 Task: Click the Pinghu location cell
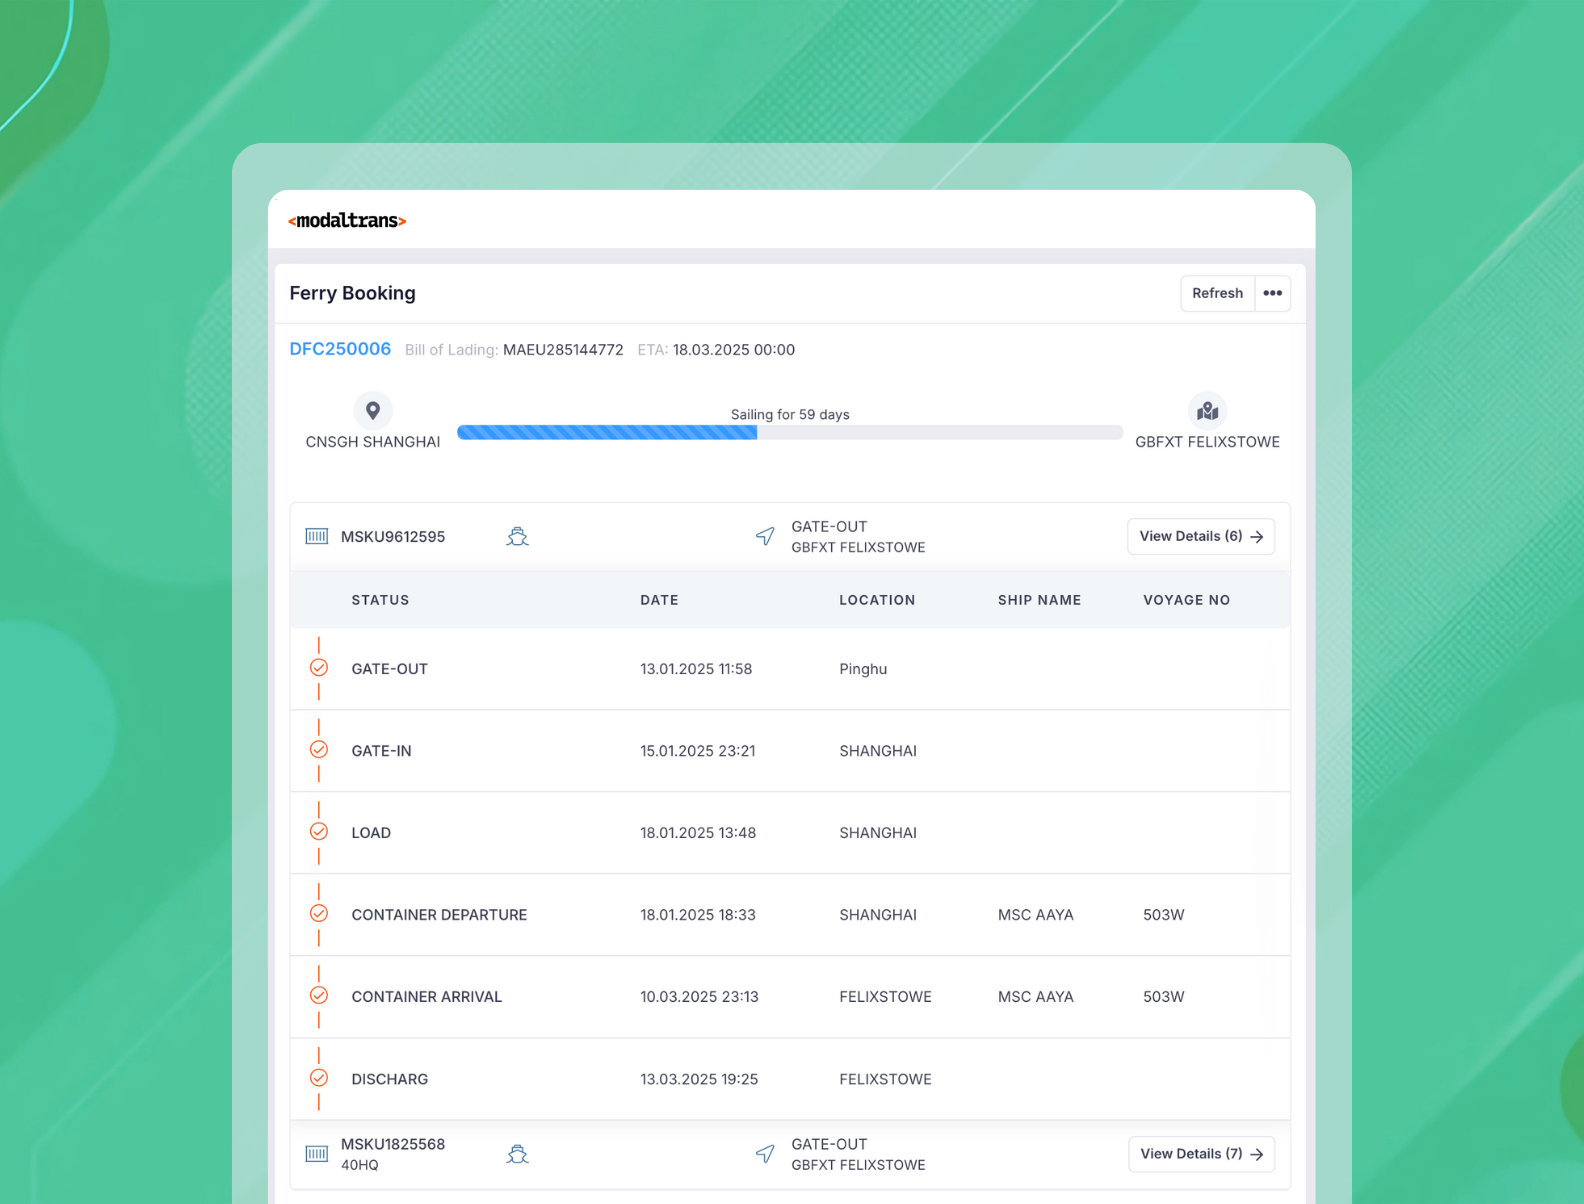point(863,669)
